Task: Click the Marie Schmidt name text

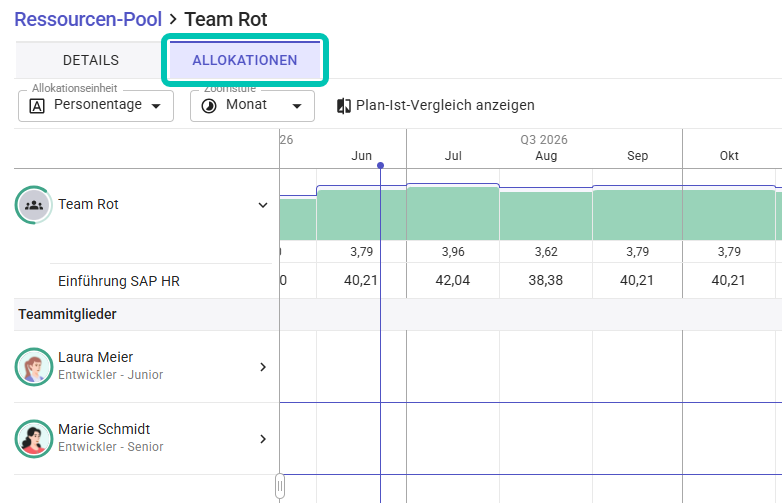Action: coord(104,429)
